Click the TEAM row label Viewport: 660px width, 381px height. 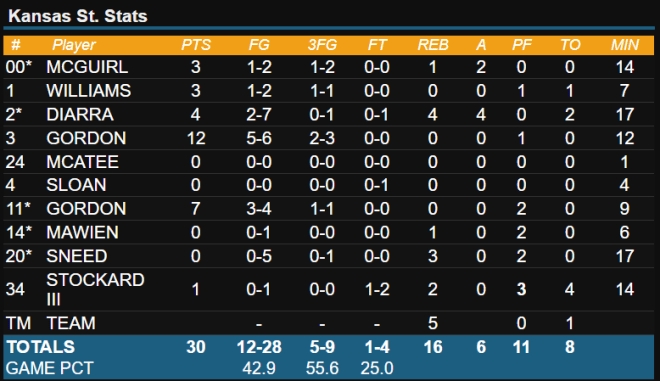point(71,323)
